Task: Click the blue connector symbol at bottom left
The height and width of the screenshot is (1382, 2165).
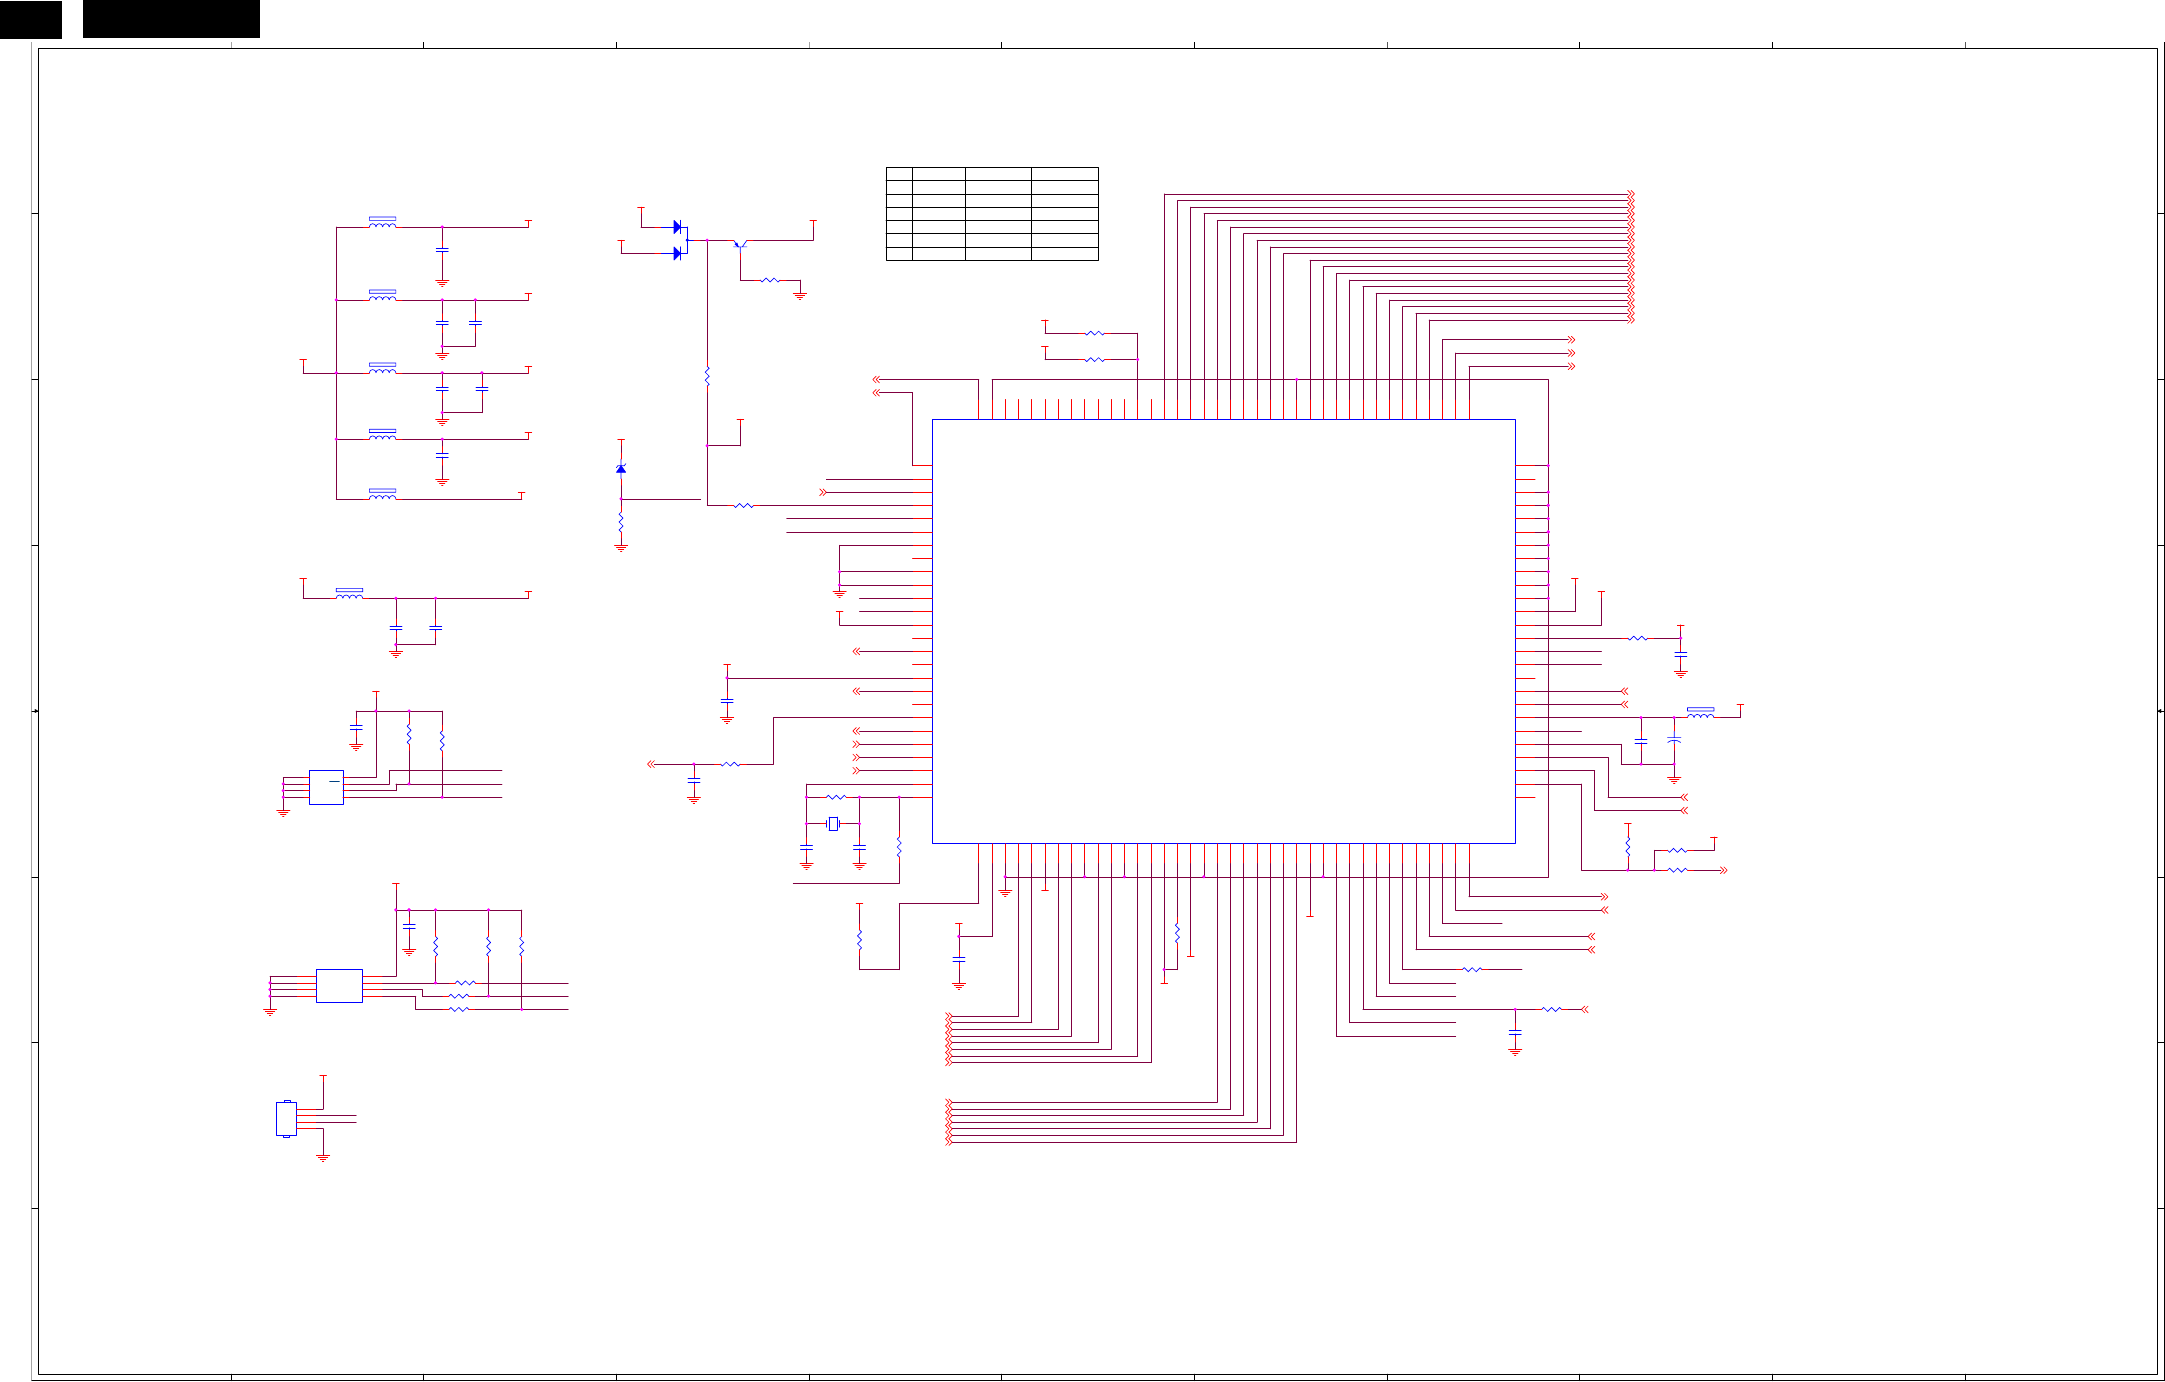Action: 286,1118
